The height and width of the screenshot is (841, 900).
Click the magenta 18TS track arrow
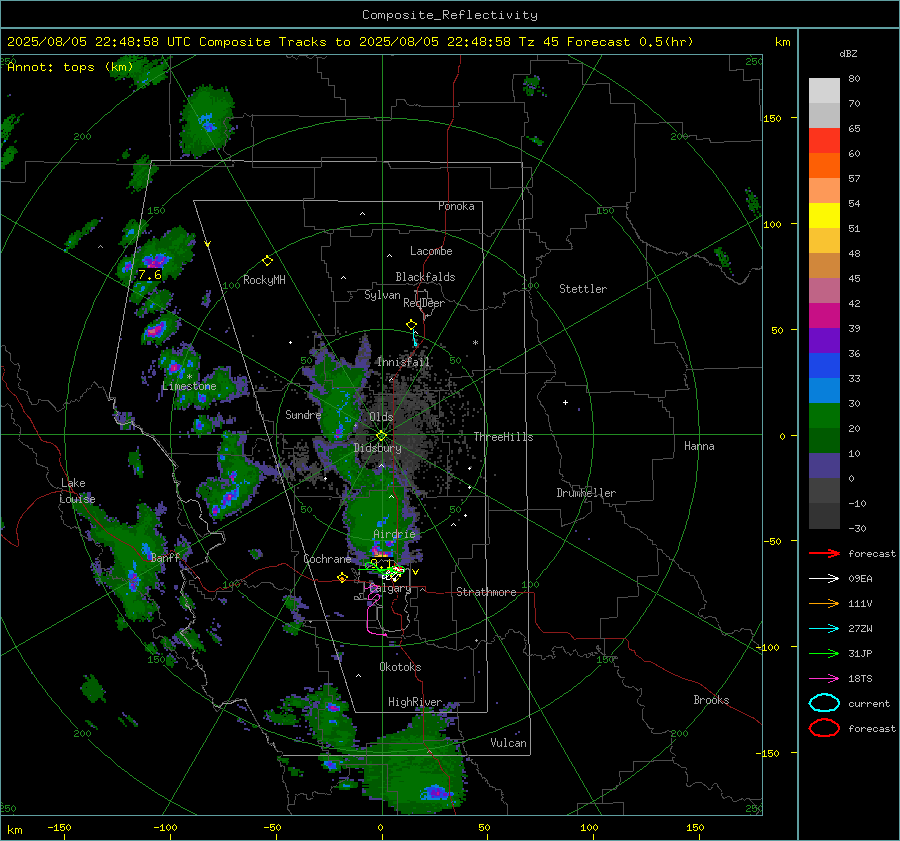pyautogui.click(x=824, y=679)
